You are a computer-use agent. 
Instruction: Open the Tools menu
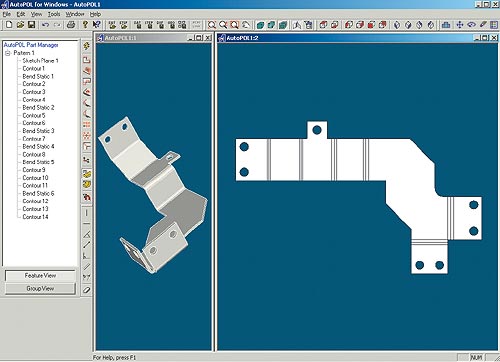[x=54, y=14]
